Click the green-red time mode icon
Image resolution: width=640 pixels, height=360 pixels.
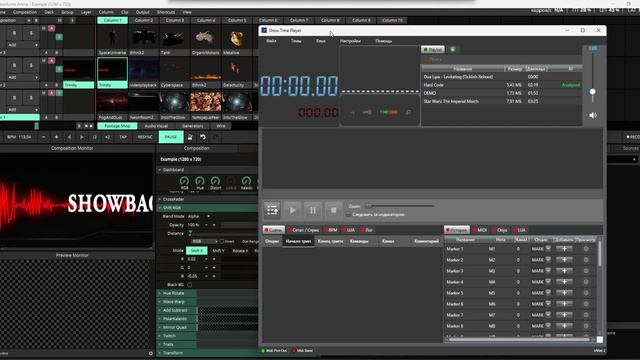tap(388, 112)
